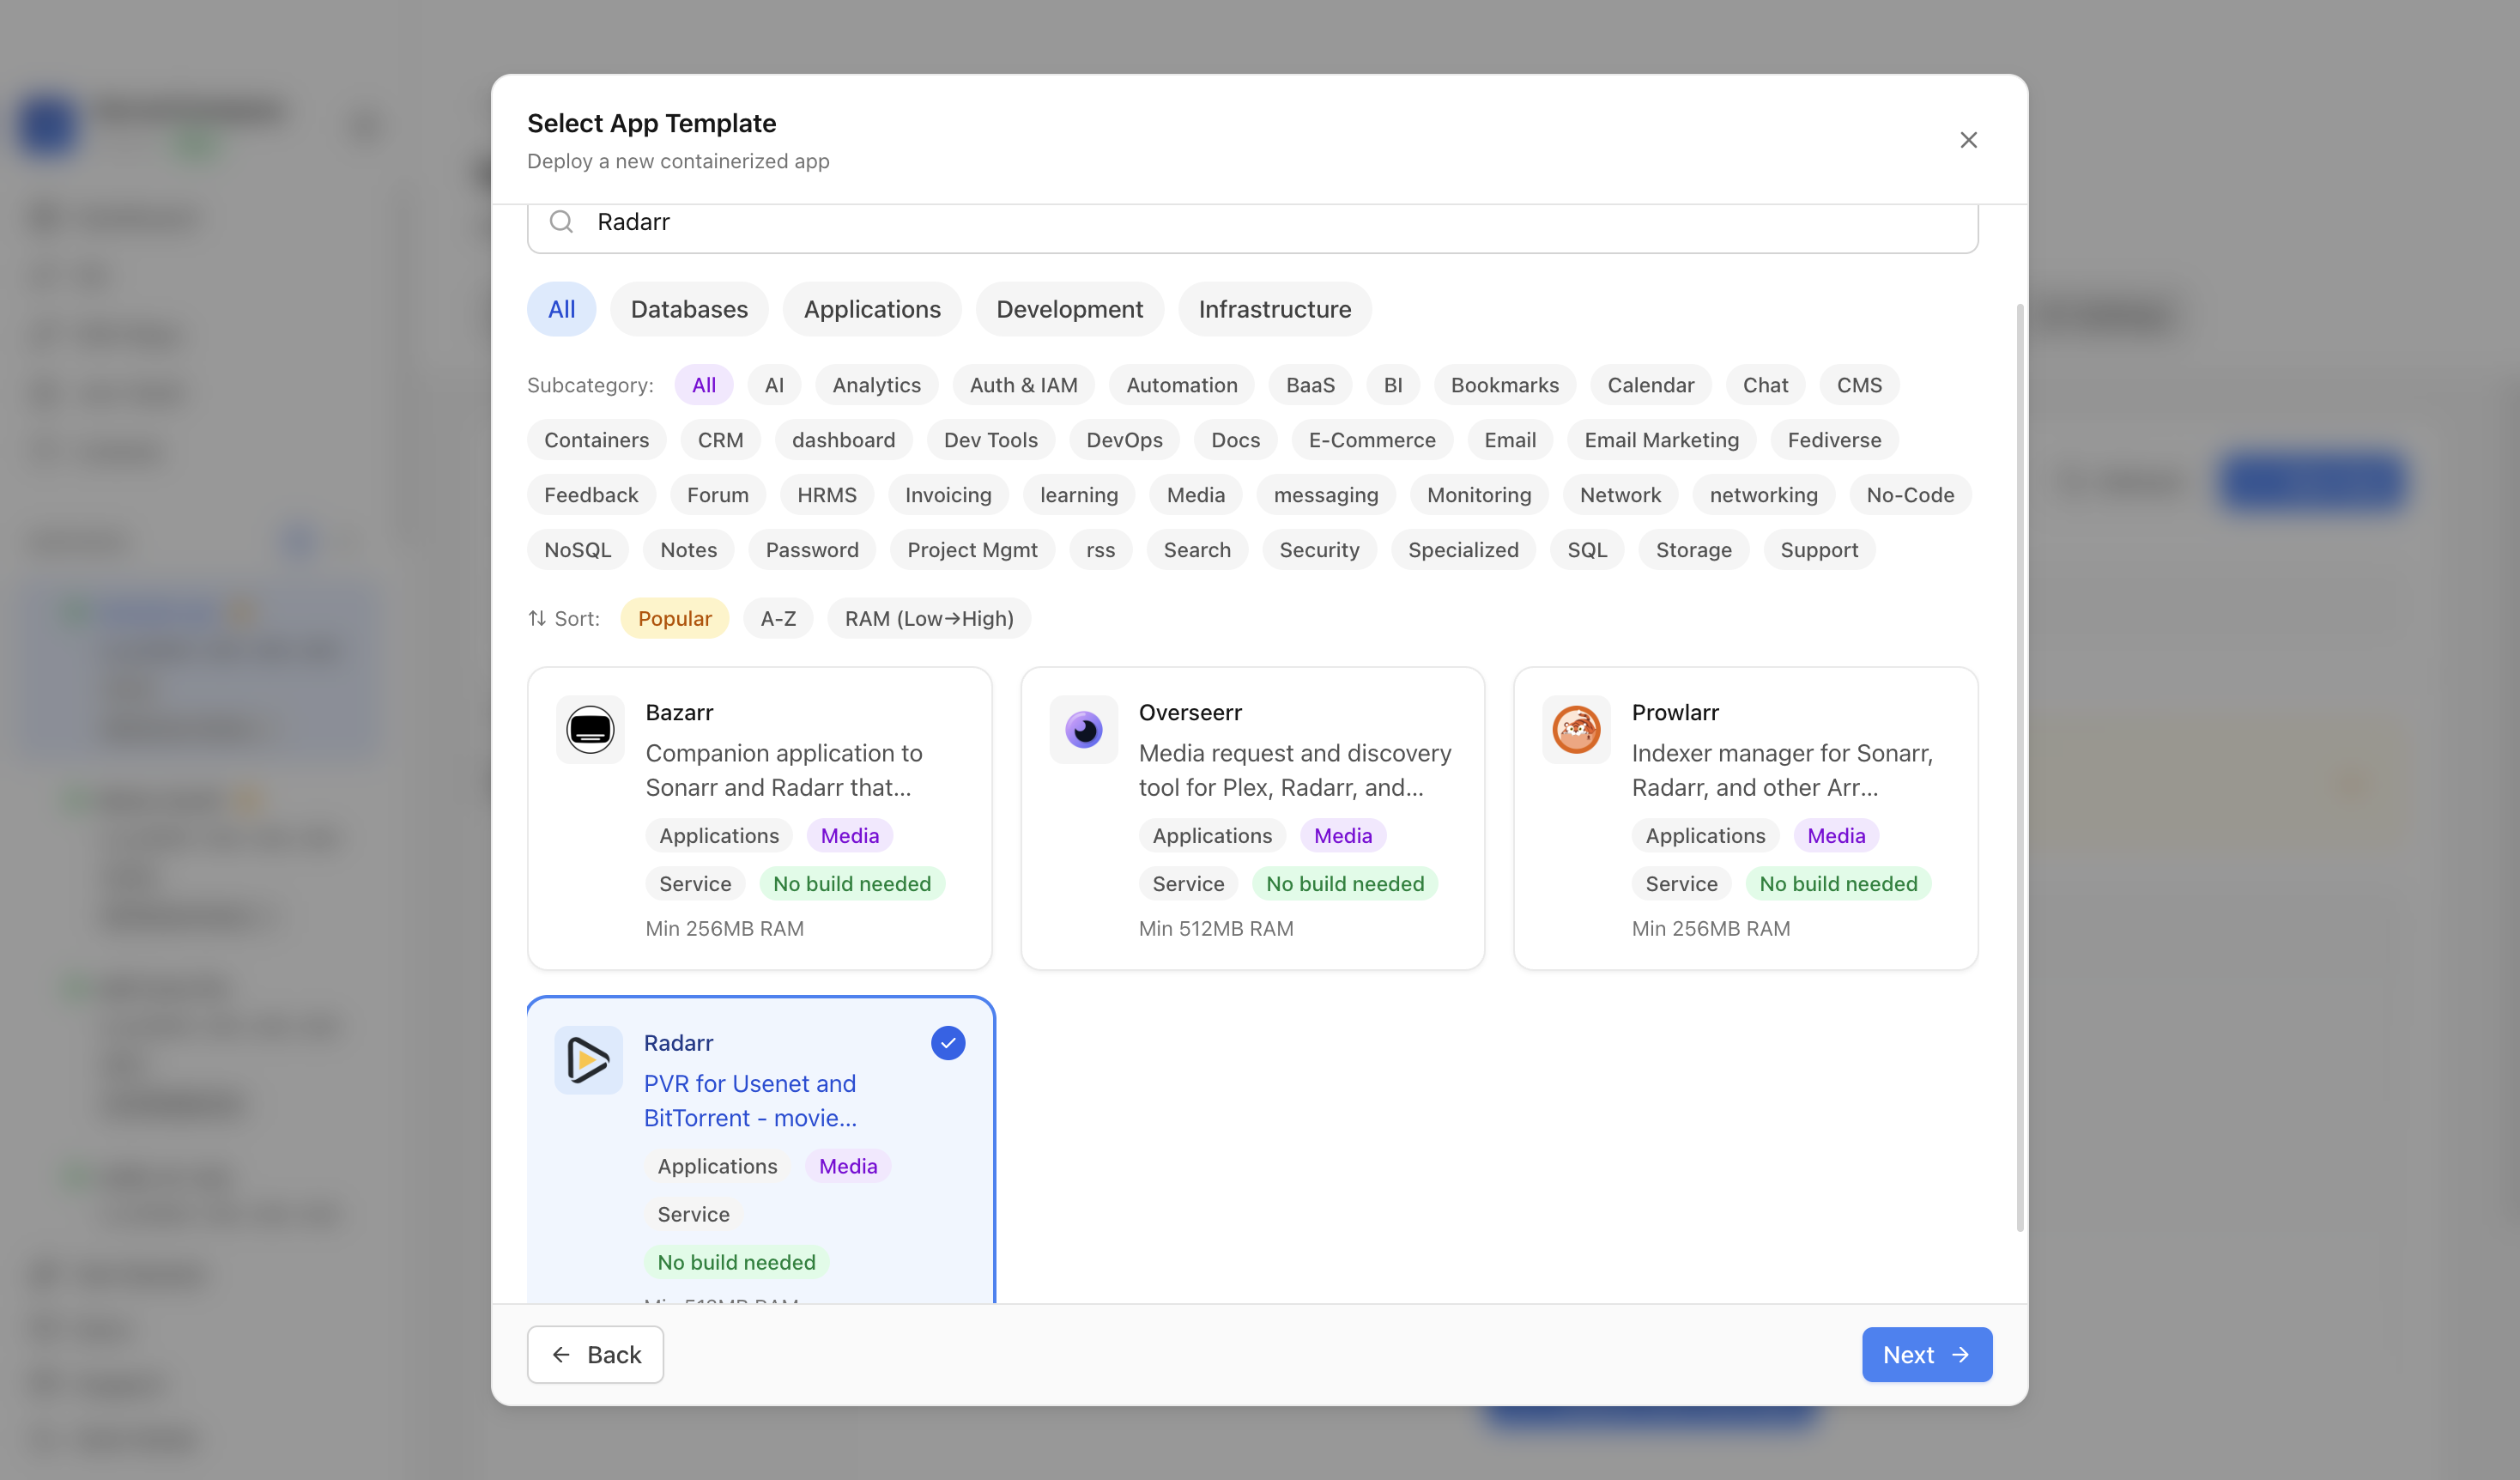
Task: Click the Bazarr app icon
Action: coord(590,729)
